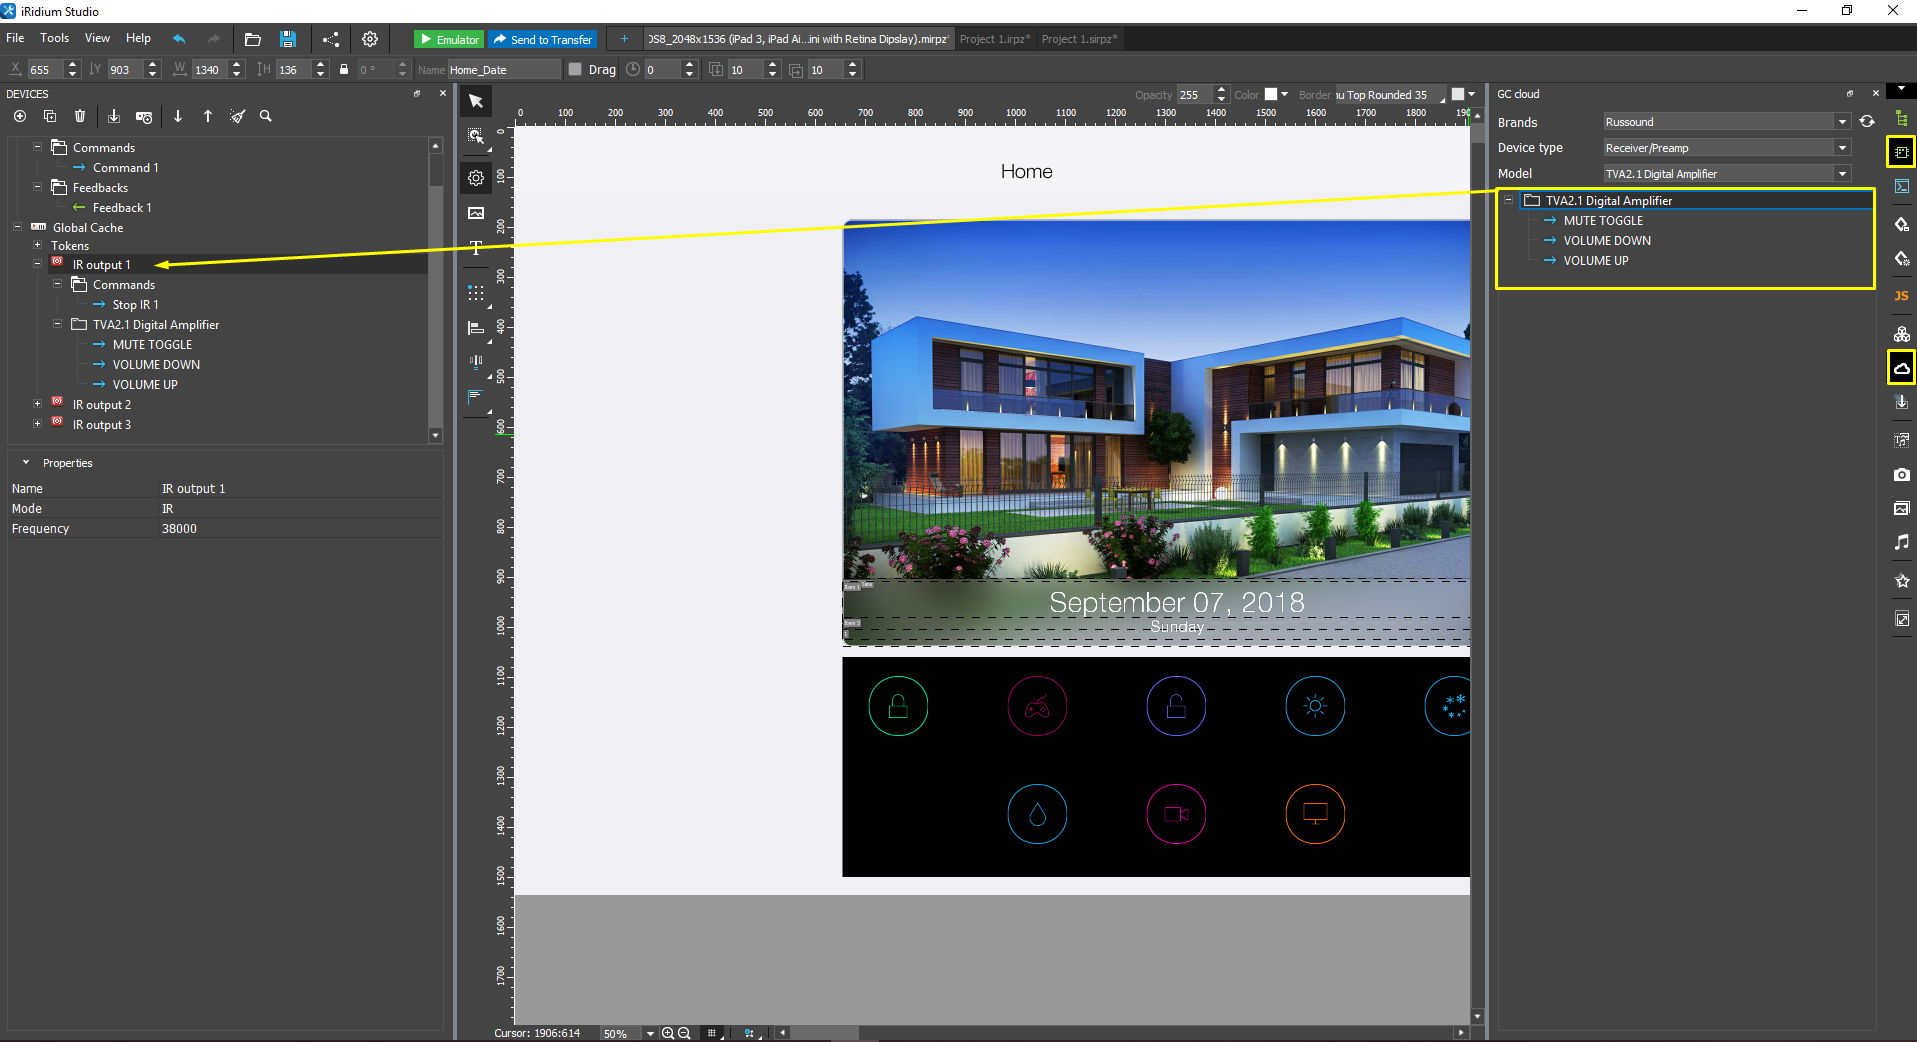Select the Text tool in the canvas toolbar
The image size is (1917, 1042).
pyautogui.click(x=475, y=248)
